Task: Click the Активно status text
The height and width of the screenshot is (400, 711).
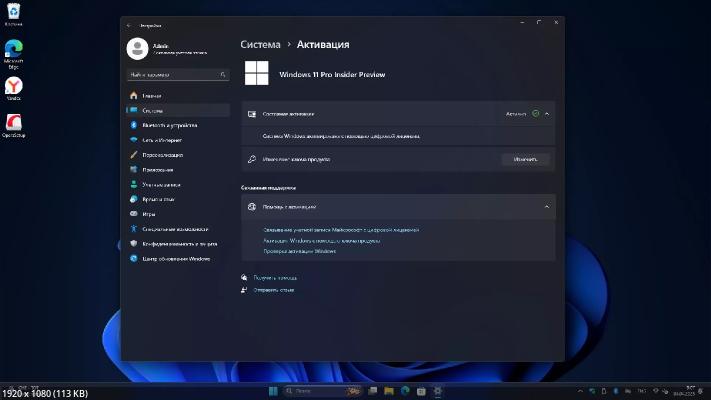Action: [x=516, y=114]
